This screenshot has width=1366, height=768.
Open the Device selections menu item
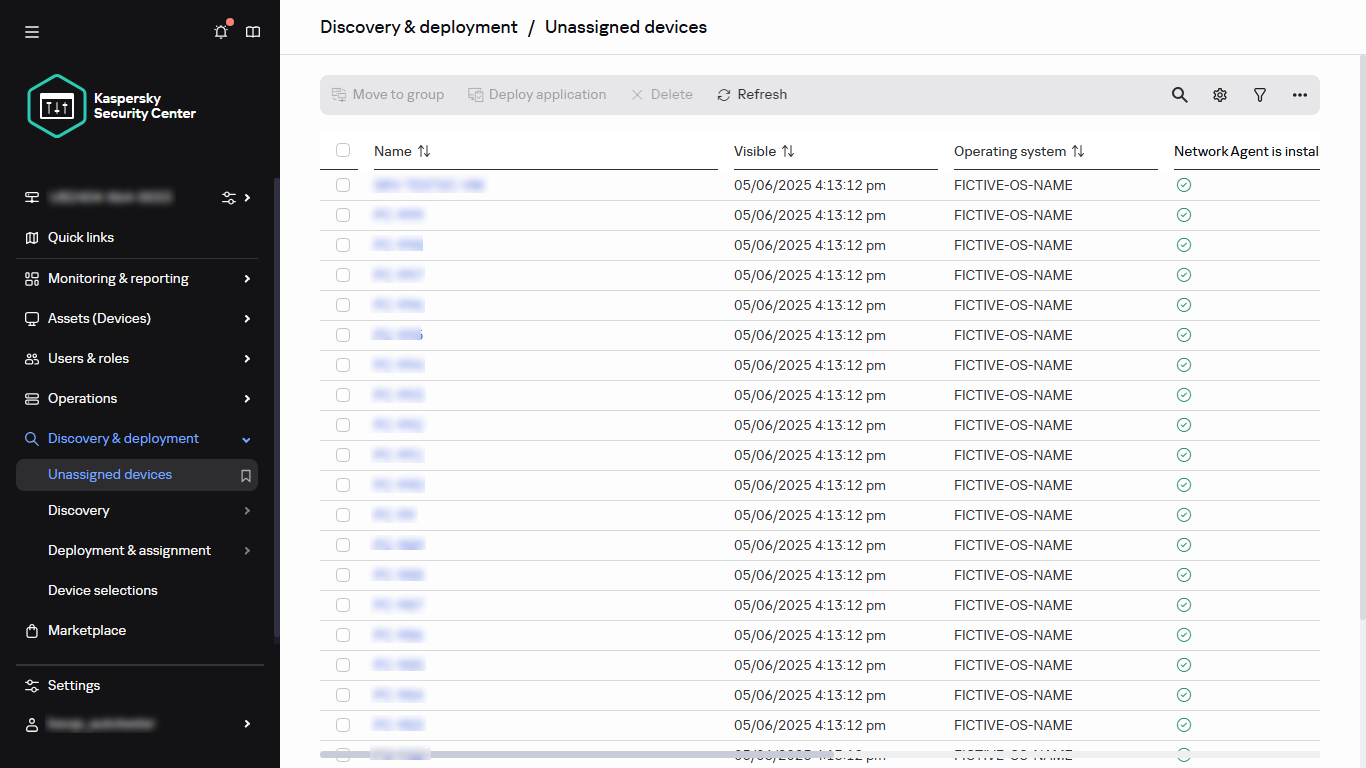pyautogui.click(x=103, y=590)
